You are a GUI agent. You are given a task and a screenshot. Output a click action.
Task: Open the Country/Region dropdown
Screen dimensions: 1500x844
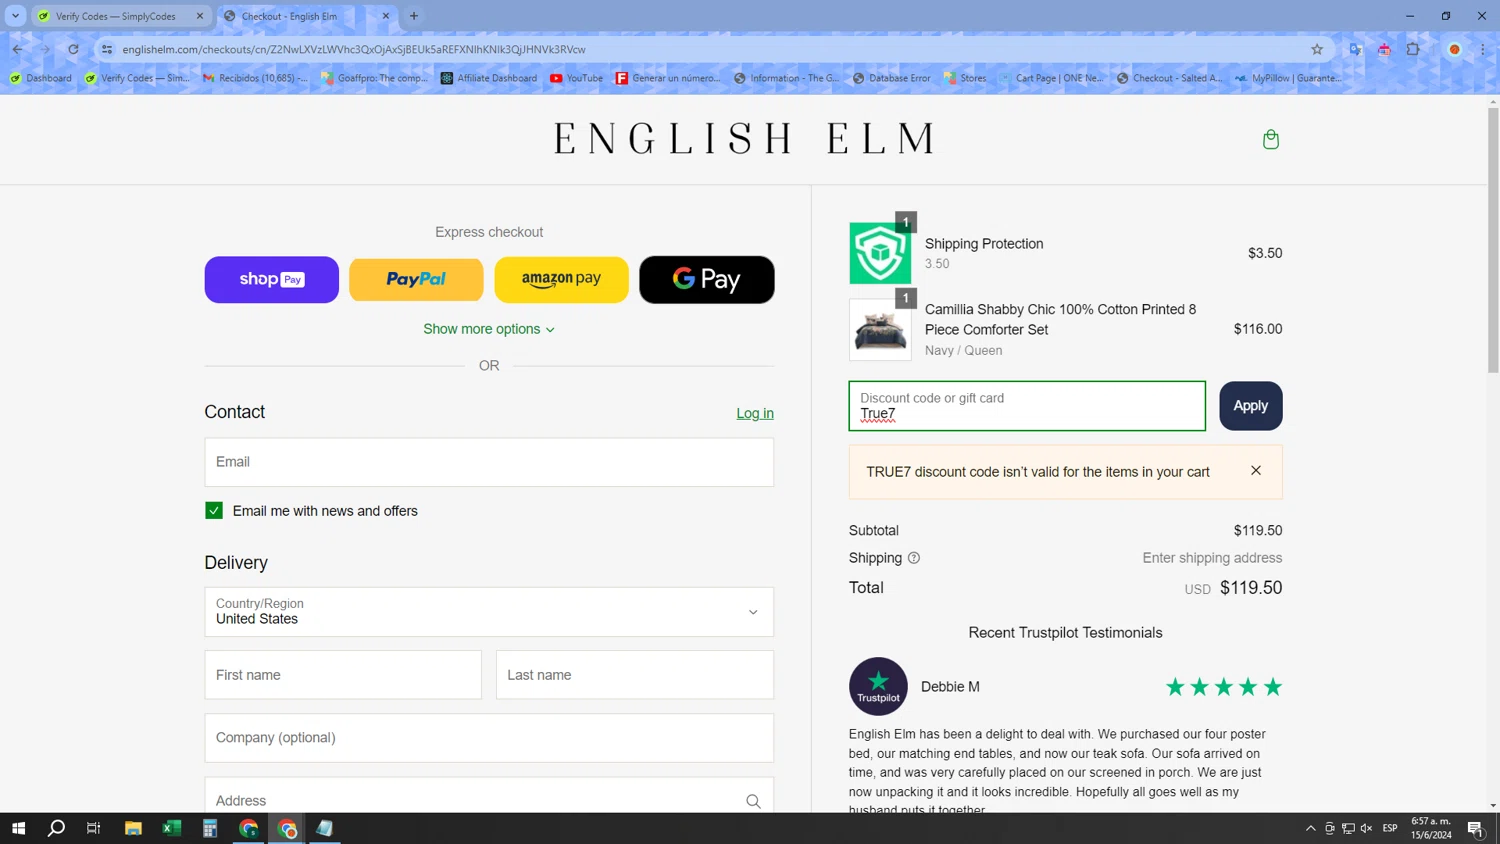tap(489, 612)
